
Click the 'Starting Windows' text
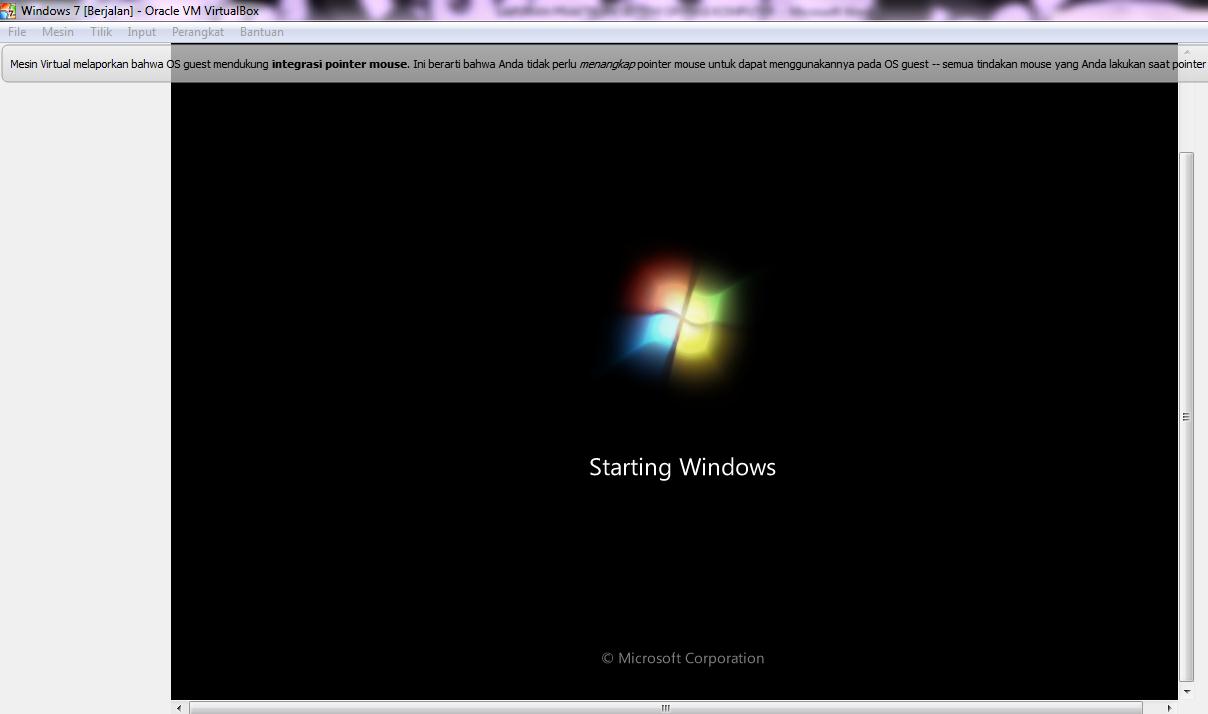click(682, 467)
